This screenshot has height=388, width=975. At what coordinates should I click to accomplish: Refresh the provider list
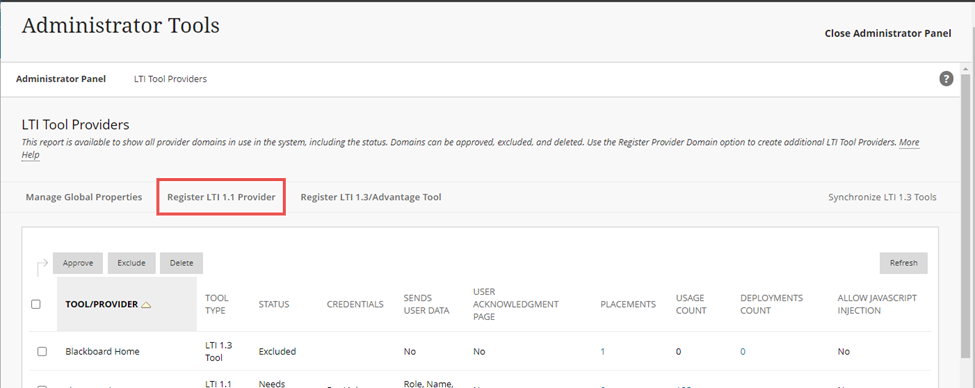coord(903,263)
